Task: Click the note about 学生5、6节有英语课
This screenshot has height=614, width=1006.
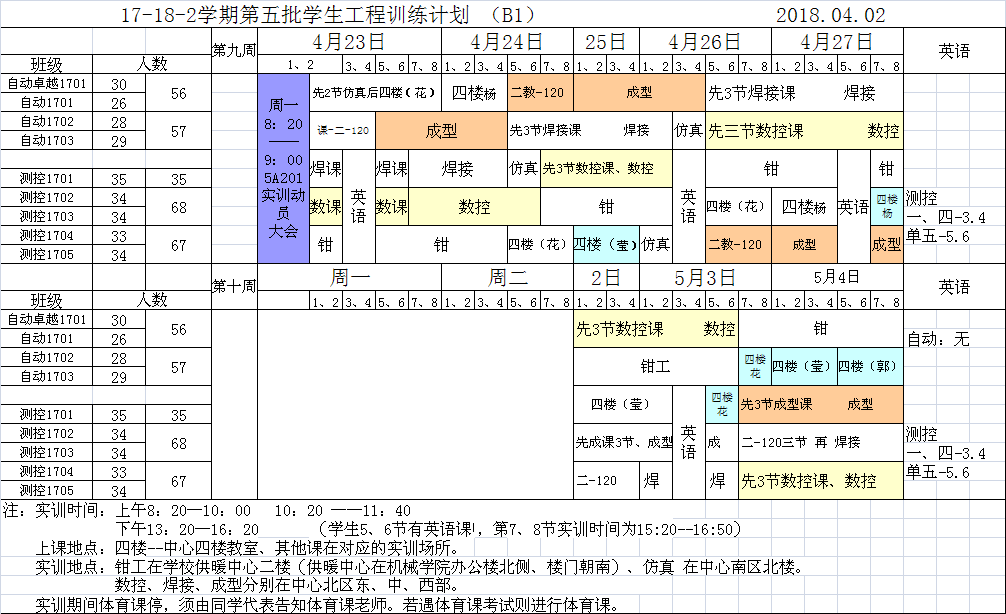Action: [530, 529]
